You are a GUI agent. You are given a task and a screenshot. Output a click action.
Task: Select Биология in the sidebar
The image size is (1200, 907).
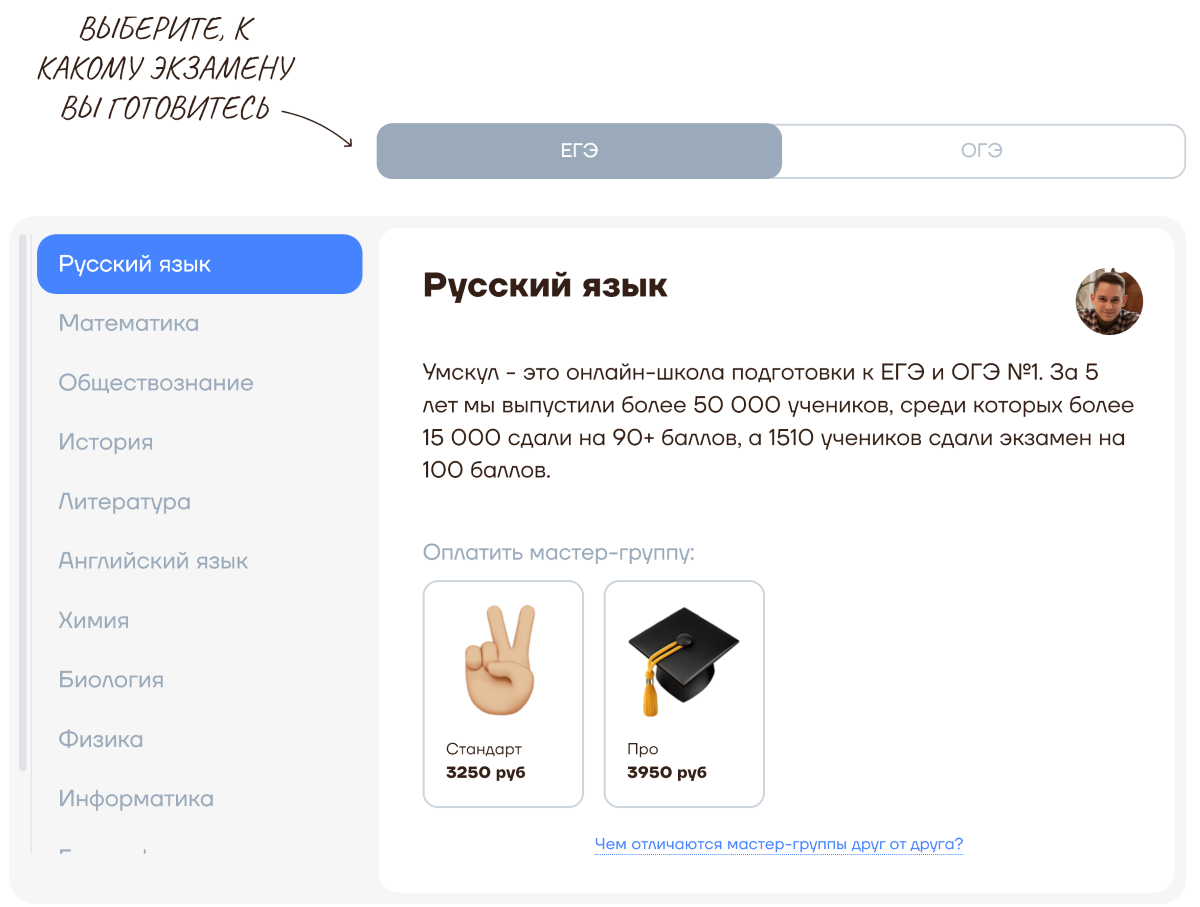[111, 680]
